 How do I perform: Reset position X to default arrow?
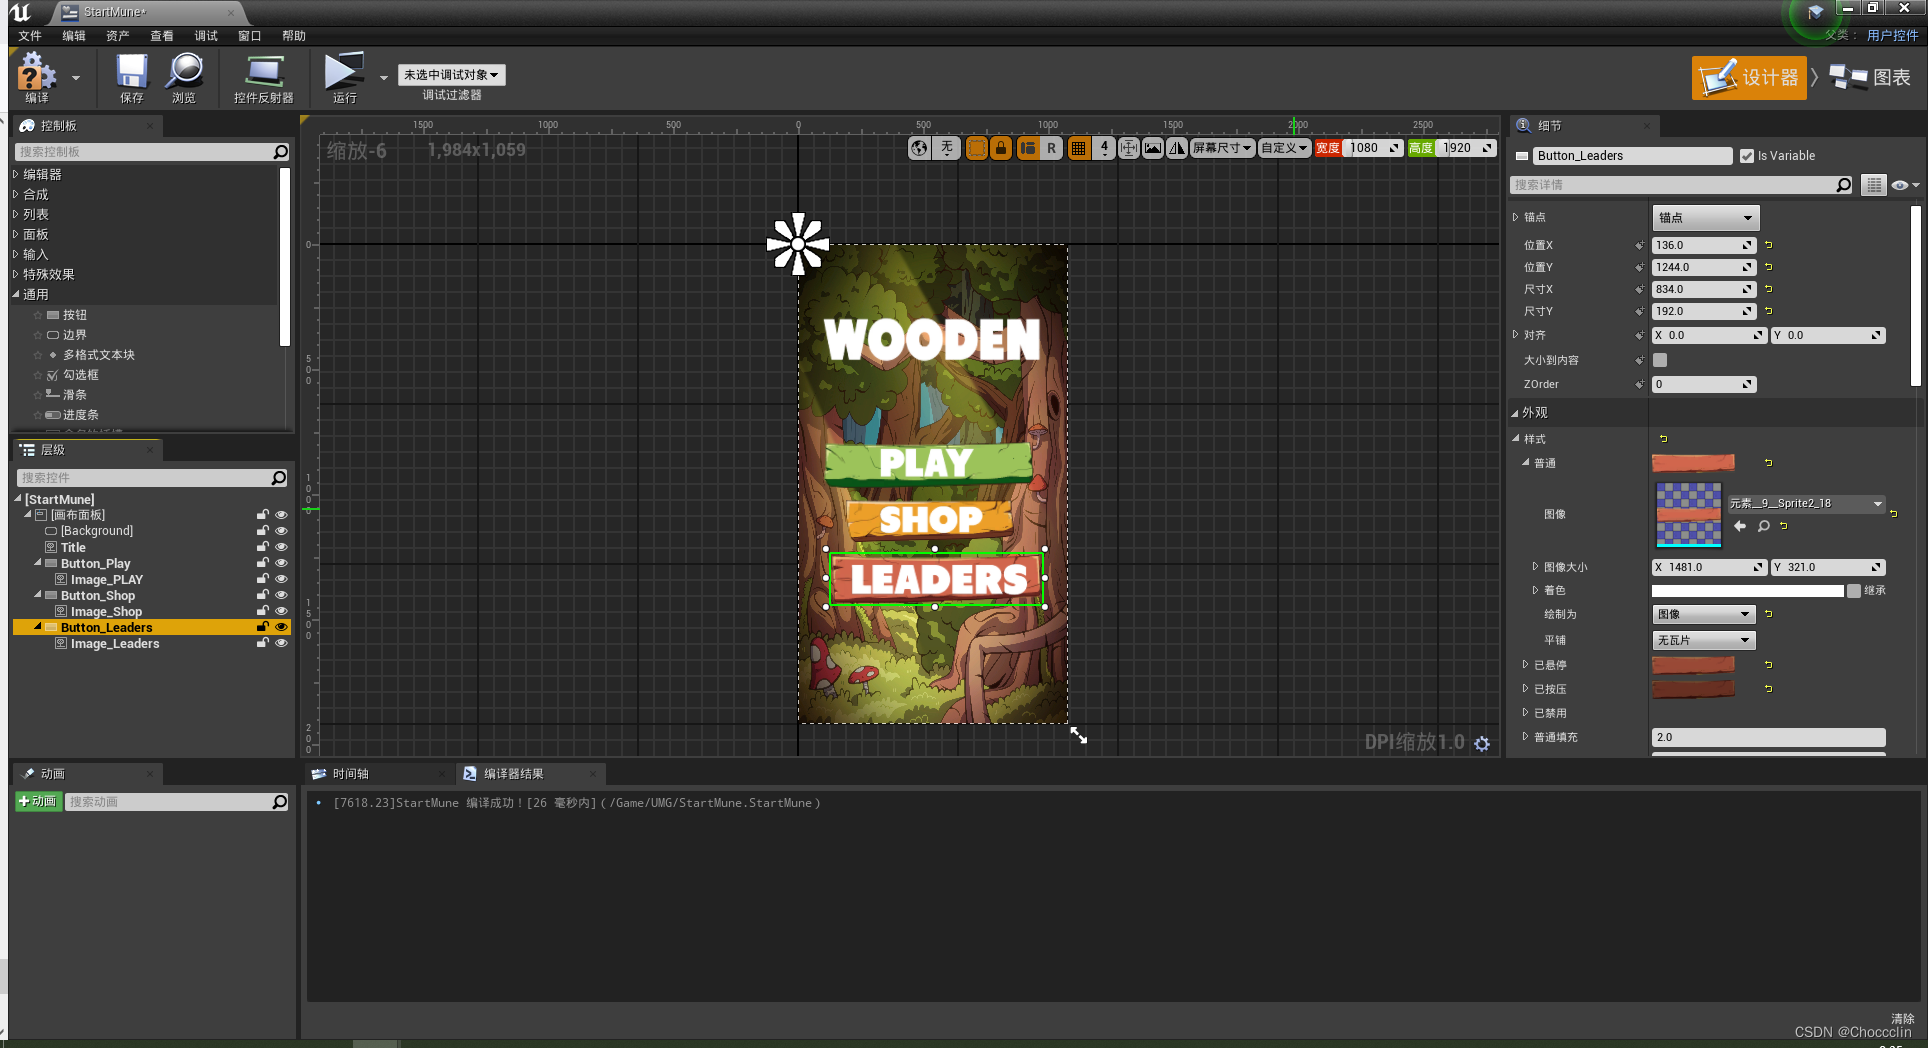pyautogui.click(x=1769, y=245)
